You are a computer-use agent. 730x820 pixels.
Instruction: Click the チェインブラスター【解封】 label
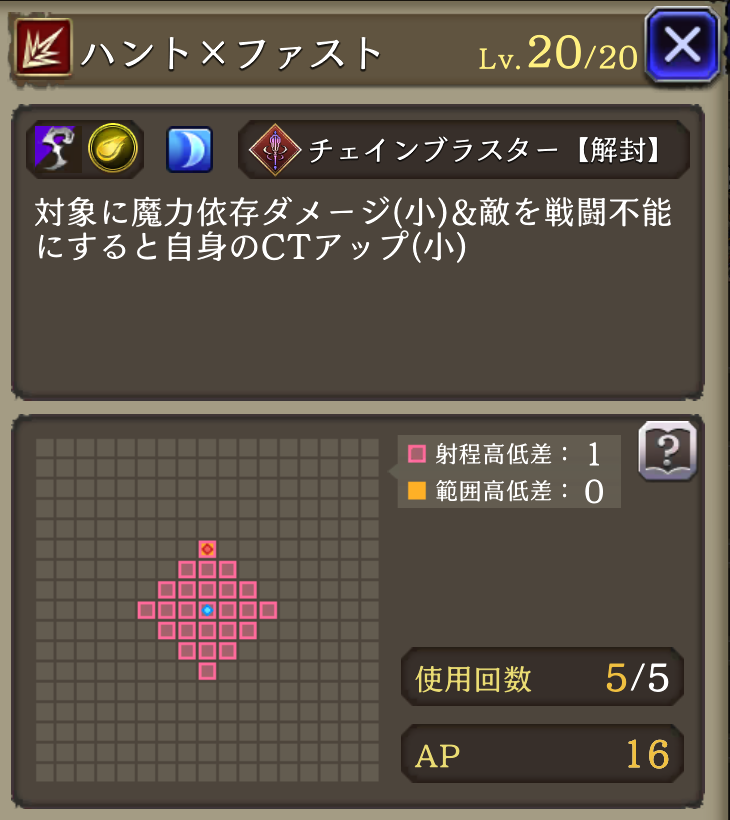coord(484,150)
